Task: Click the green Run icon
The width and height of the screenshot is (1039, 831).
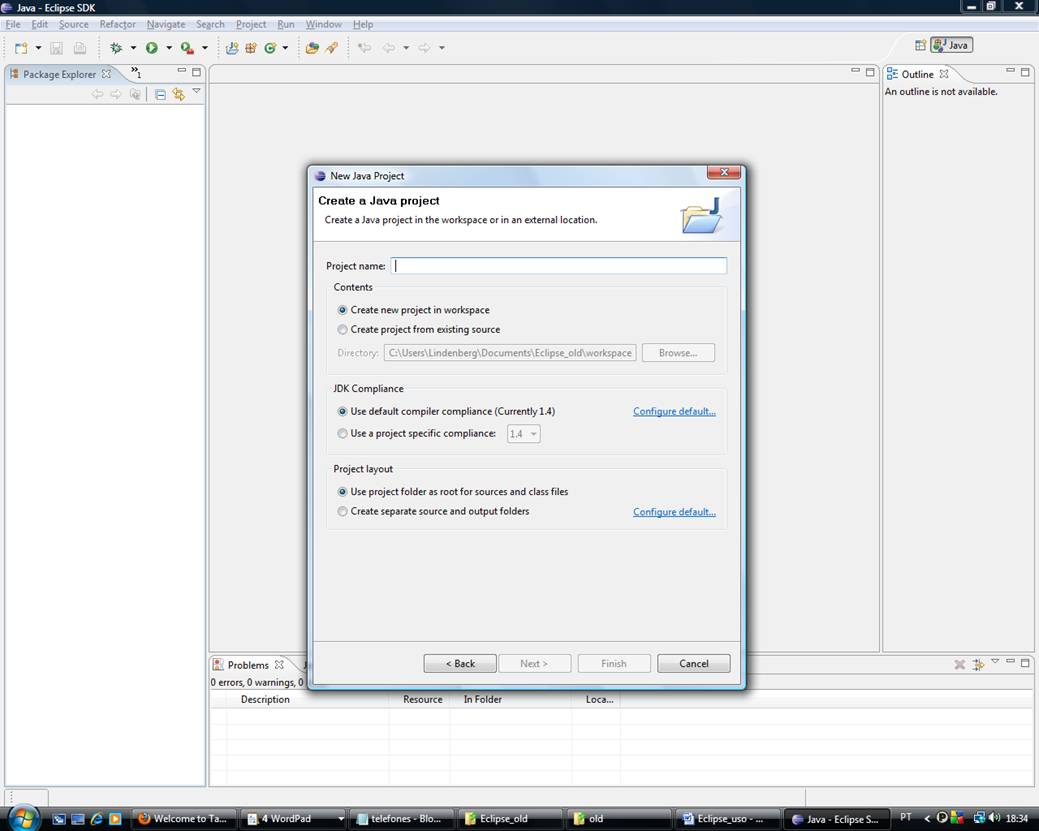Action: pyautogui.click(x=152, y=48)
